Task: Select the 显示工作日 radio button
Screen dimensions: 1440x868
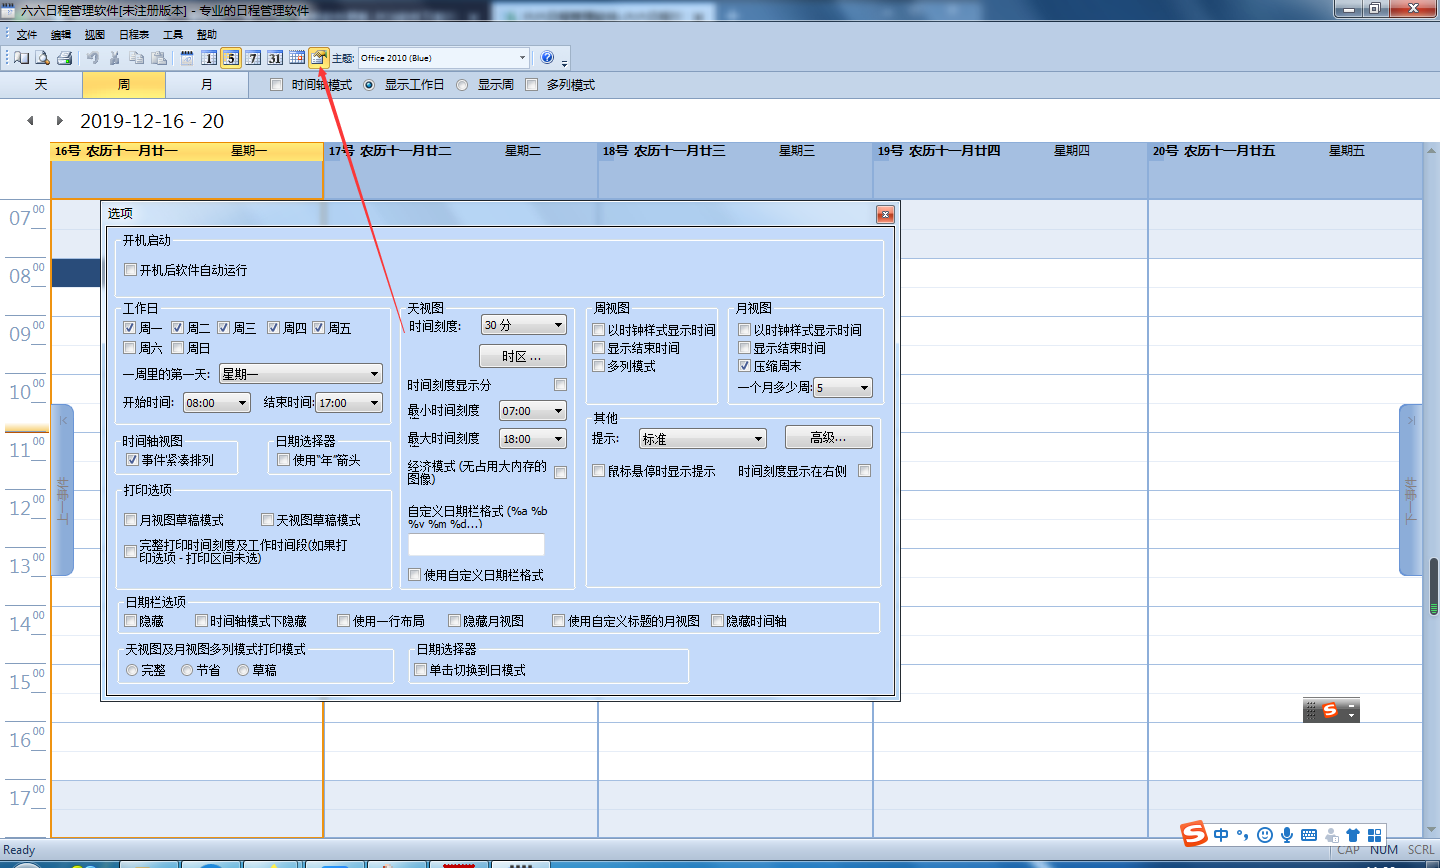Action: click(369, 85)
